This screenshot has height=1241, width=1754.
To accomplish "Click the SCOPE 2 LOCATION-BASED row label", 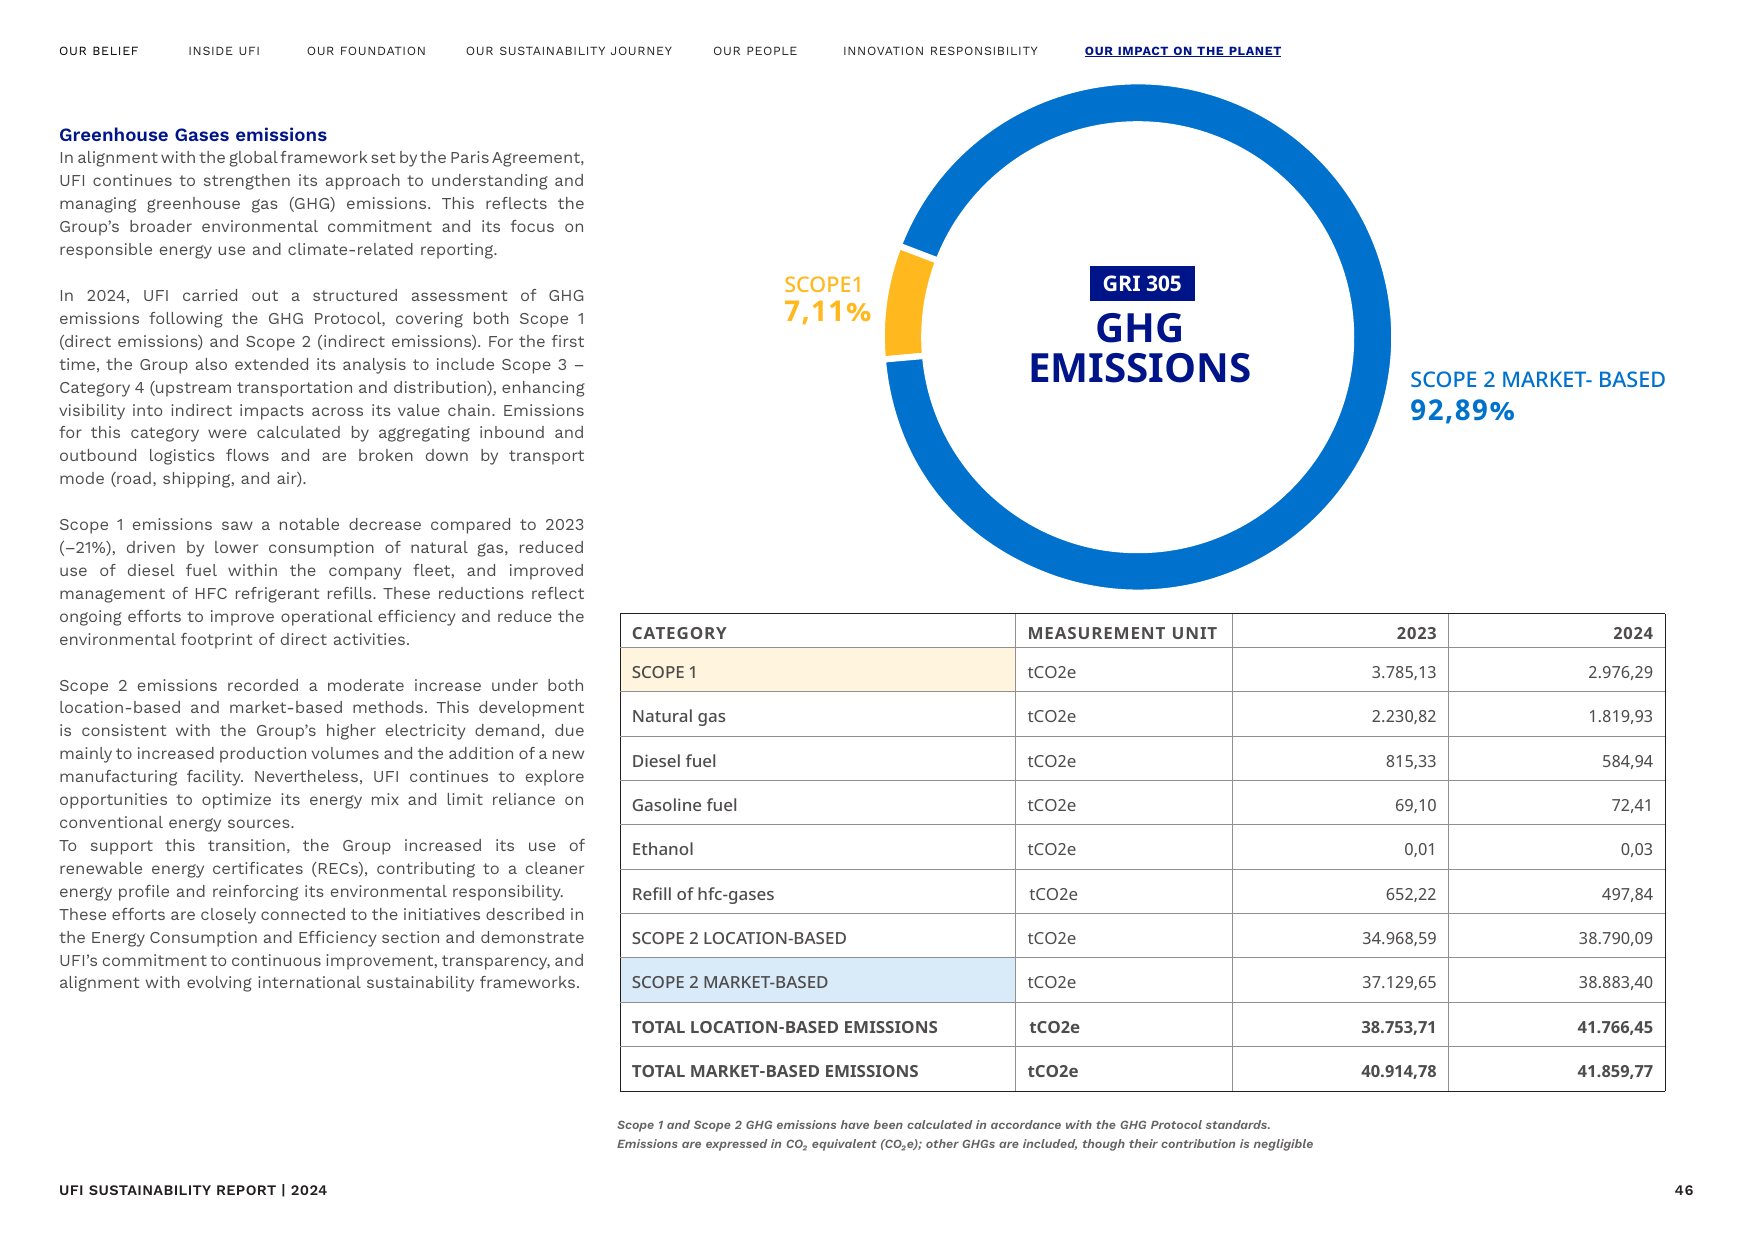I will [x=739, y=938].
